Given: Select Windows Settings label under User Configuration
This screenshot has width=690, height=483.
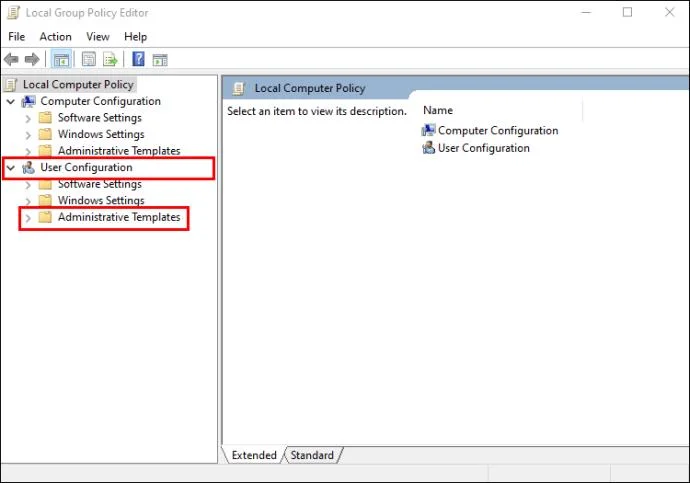Looking at the screenshot, I should (x=101, y=201).
